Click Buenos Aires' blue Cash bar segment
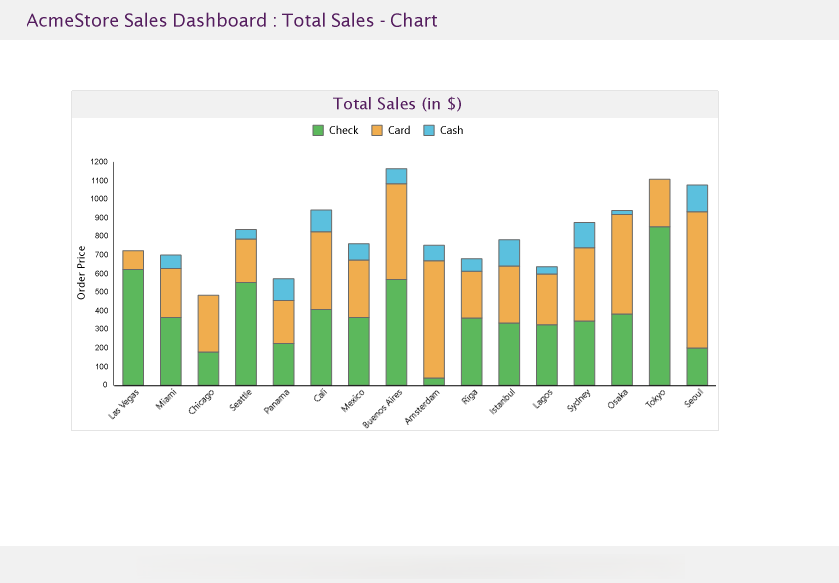This screenshot has height=583, width=839. click(x=396, y=176)
